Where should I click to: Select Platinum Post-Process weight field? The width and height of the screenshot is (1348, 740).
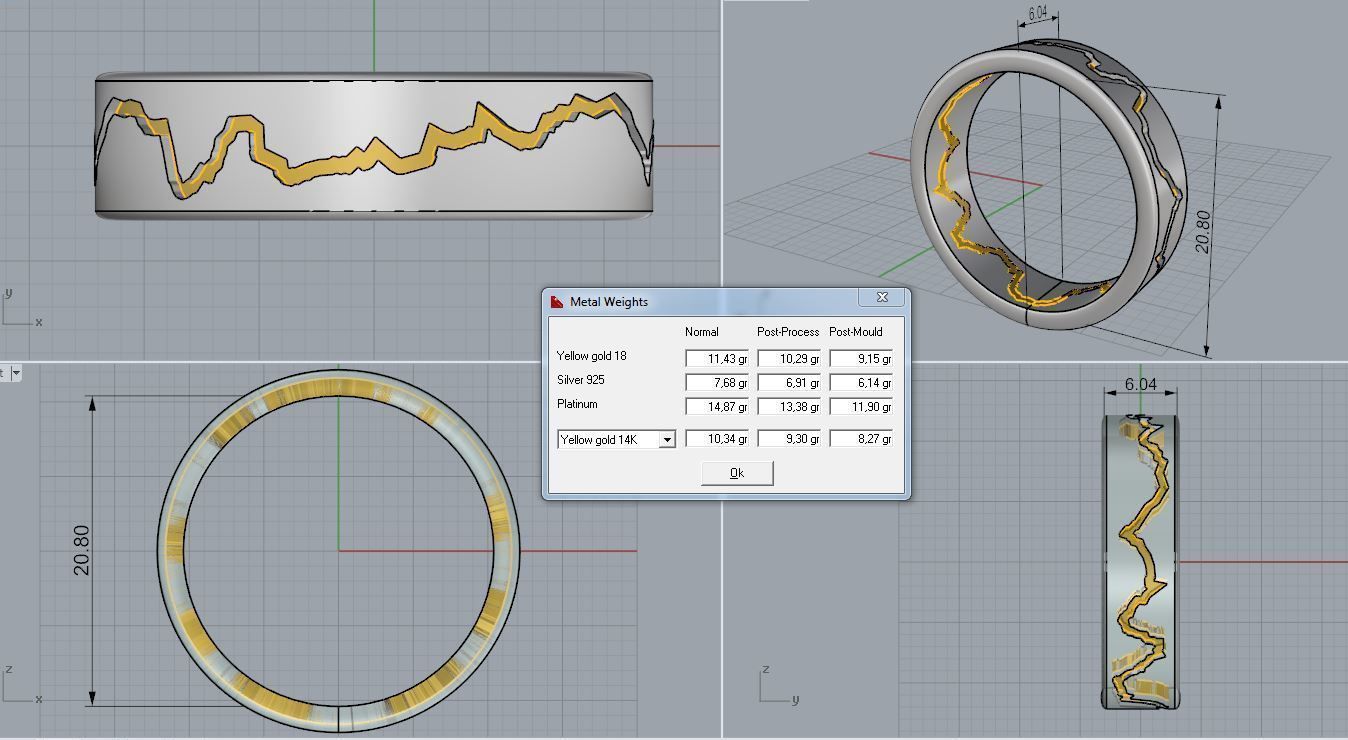(788, 406)
